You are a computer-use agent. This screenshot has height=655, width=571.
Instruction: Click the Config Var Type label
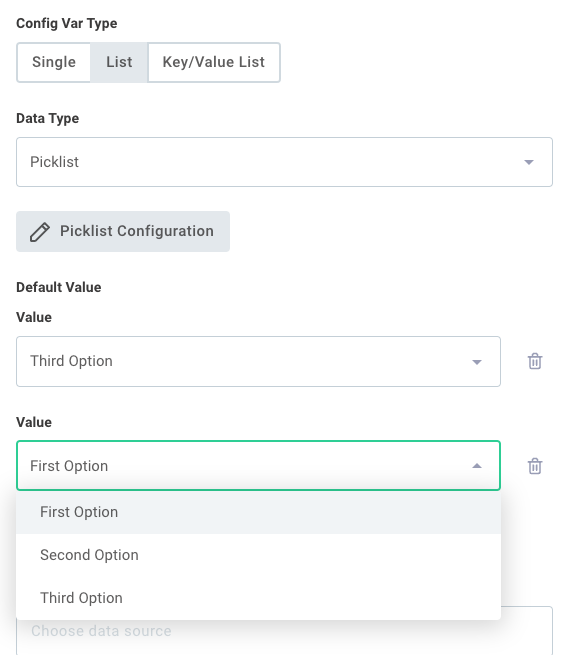(67, 23)
